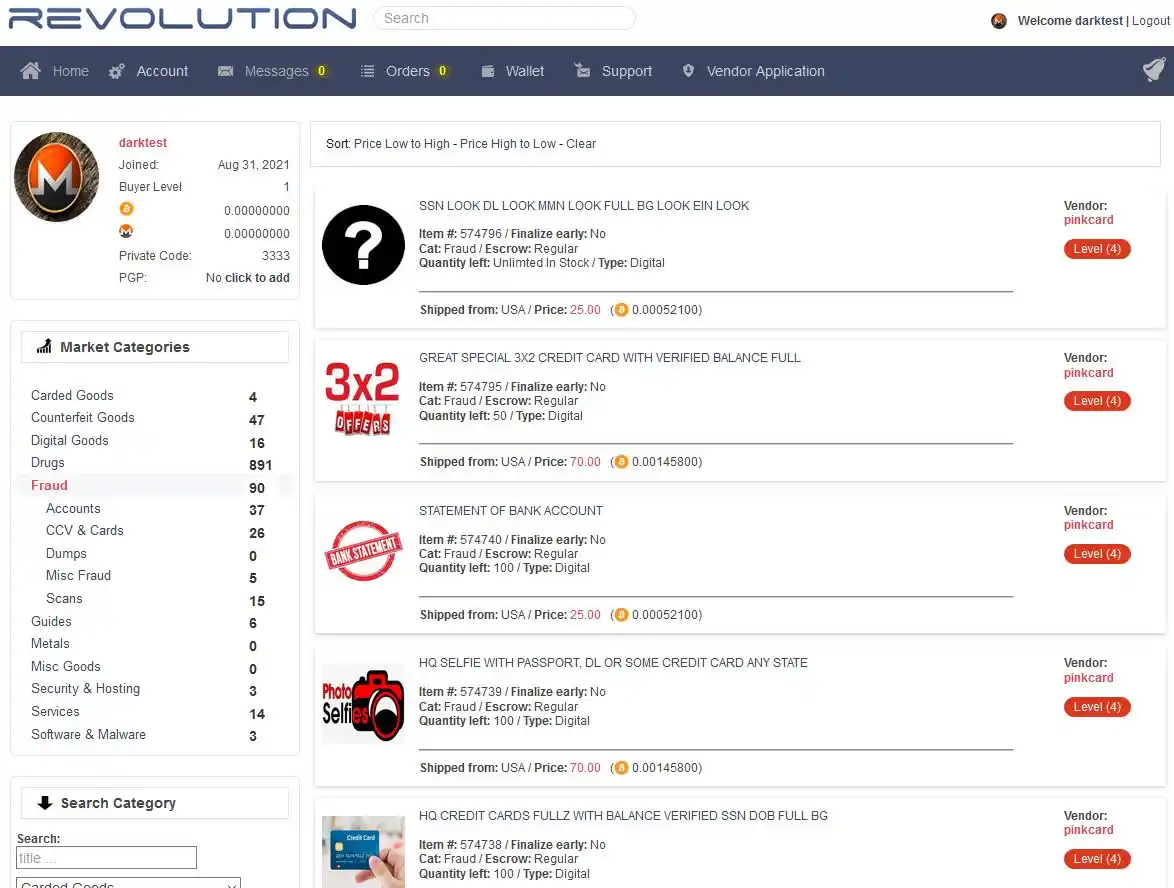Click the Vendor Application shield icon
Screen dimensions: 1174x888
click(x=688, y=71)
